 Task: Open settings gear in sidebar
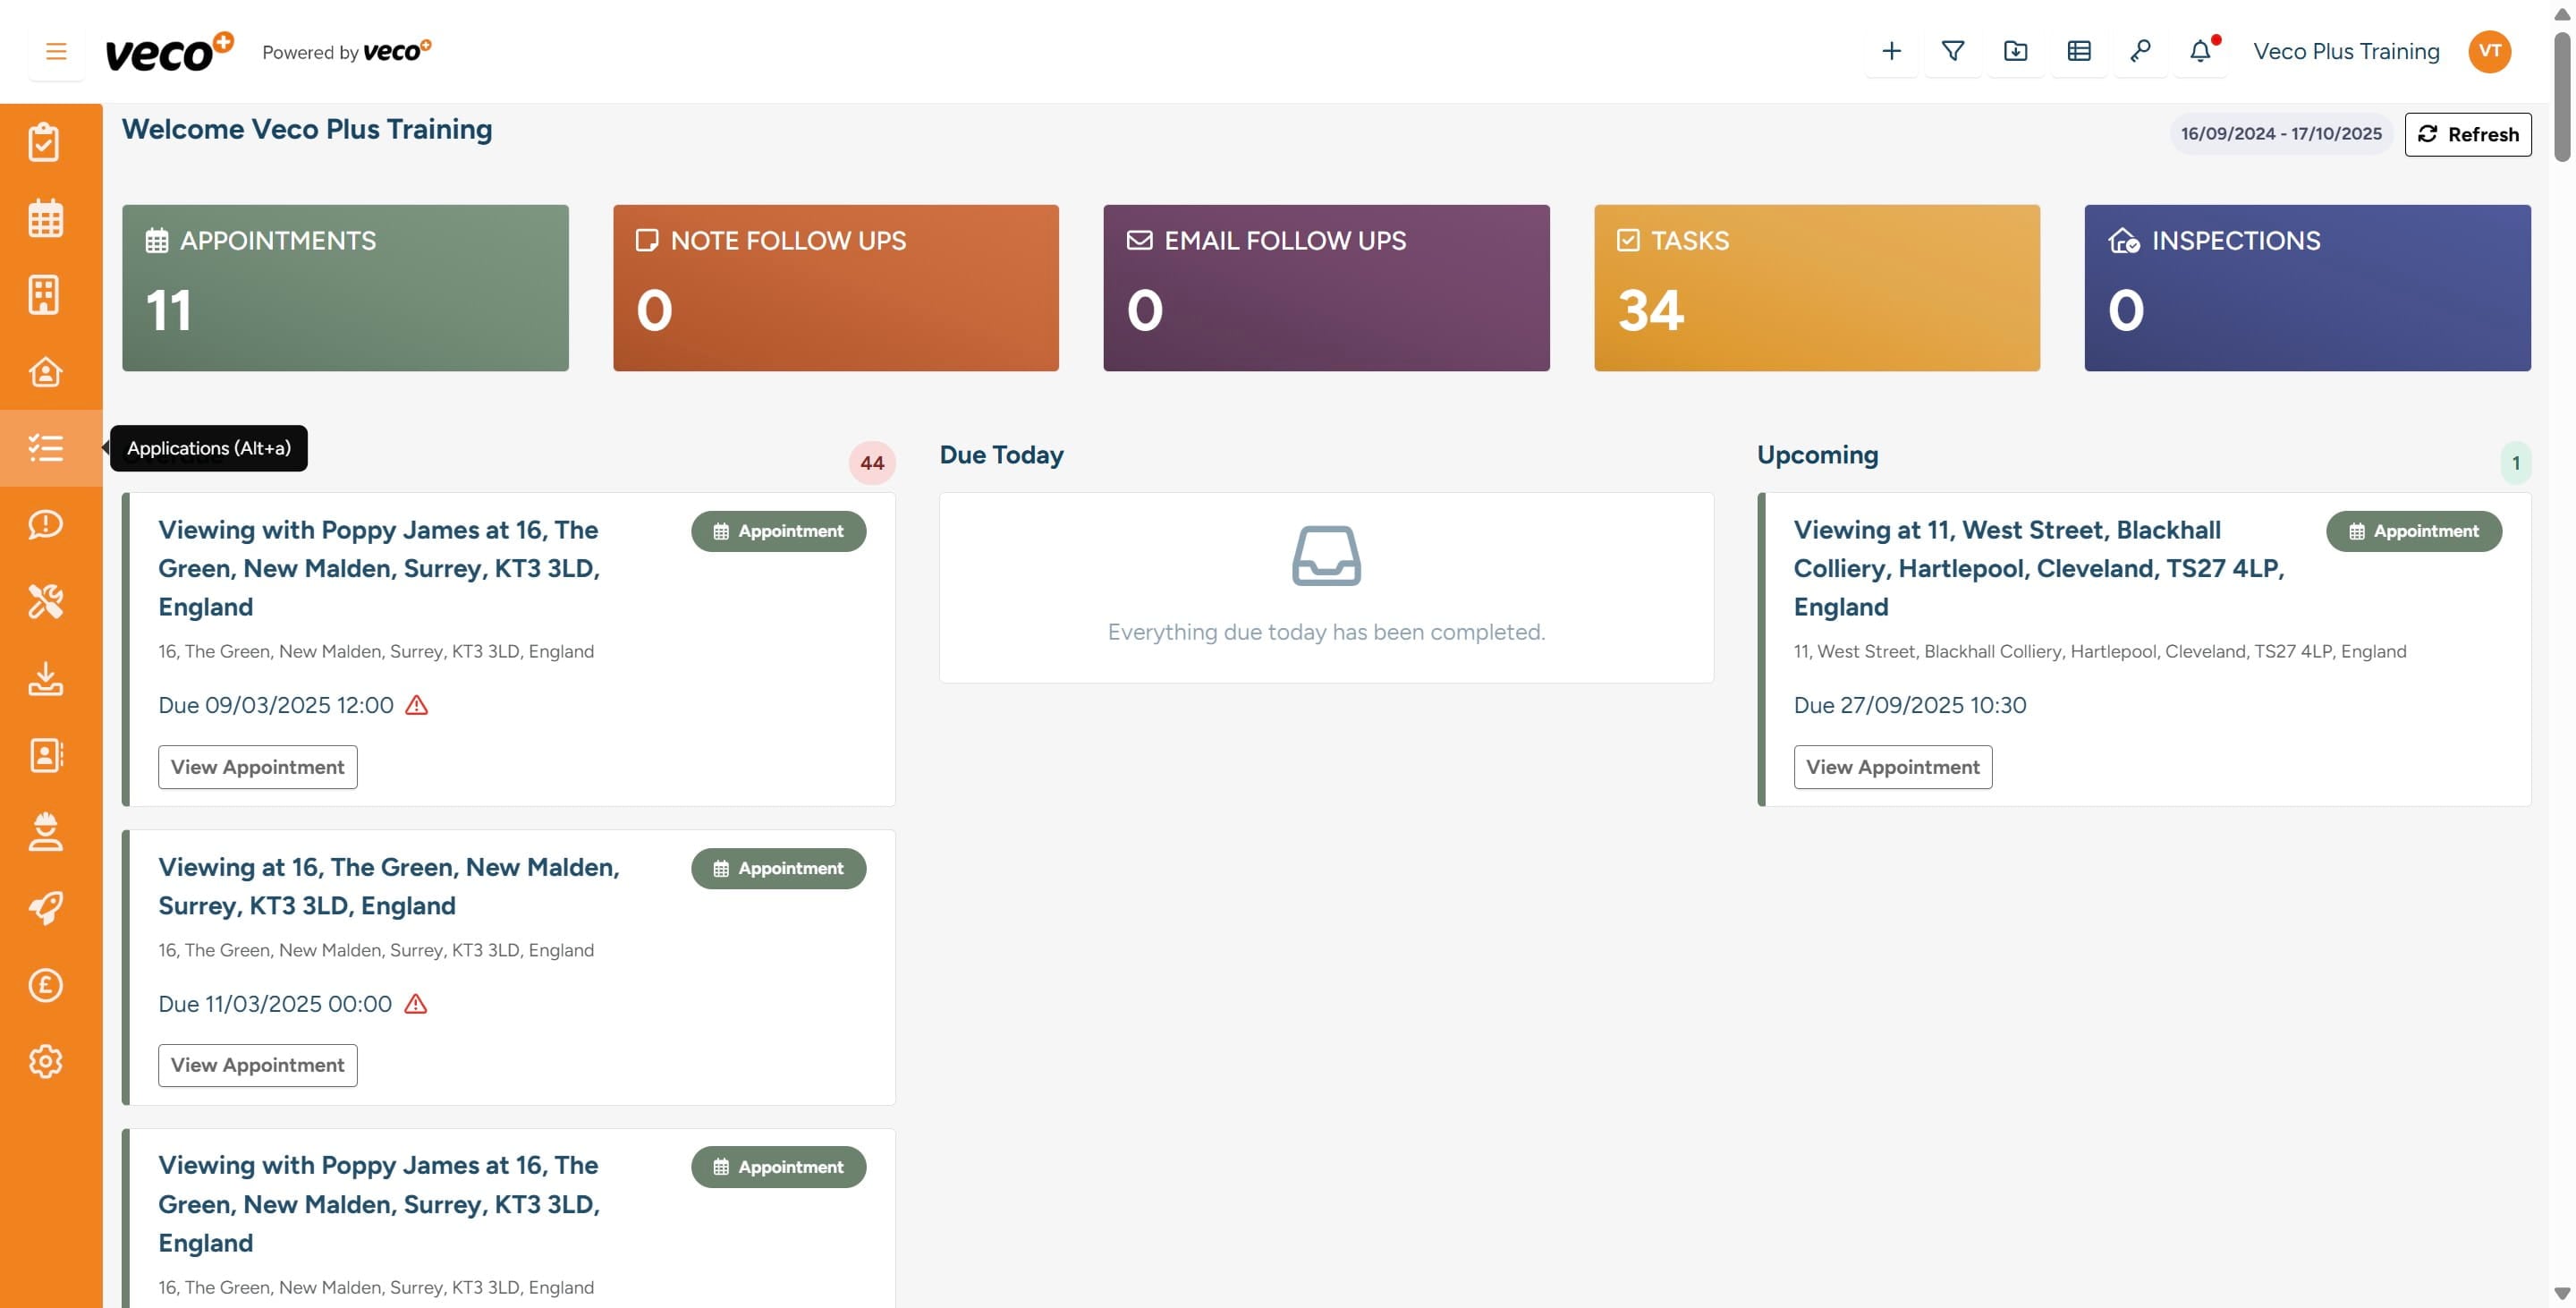pyautogui.click(x=45, y=1061)
